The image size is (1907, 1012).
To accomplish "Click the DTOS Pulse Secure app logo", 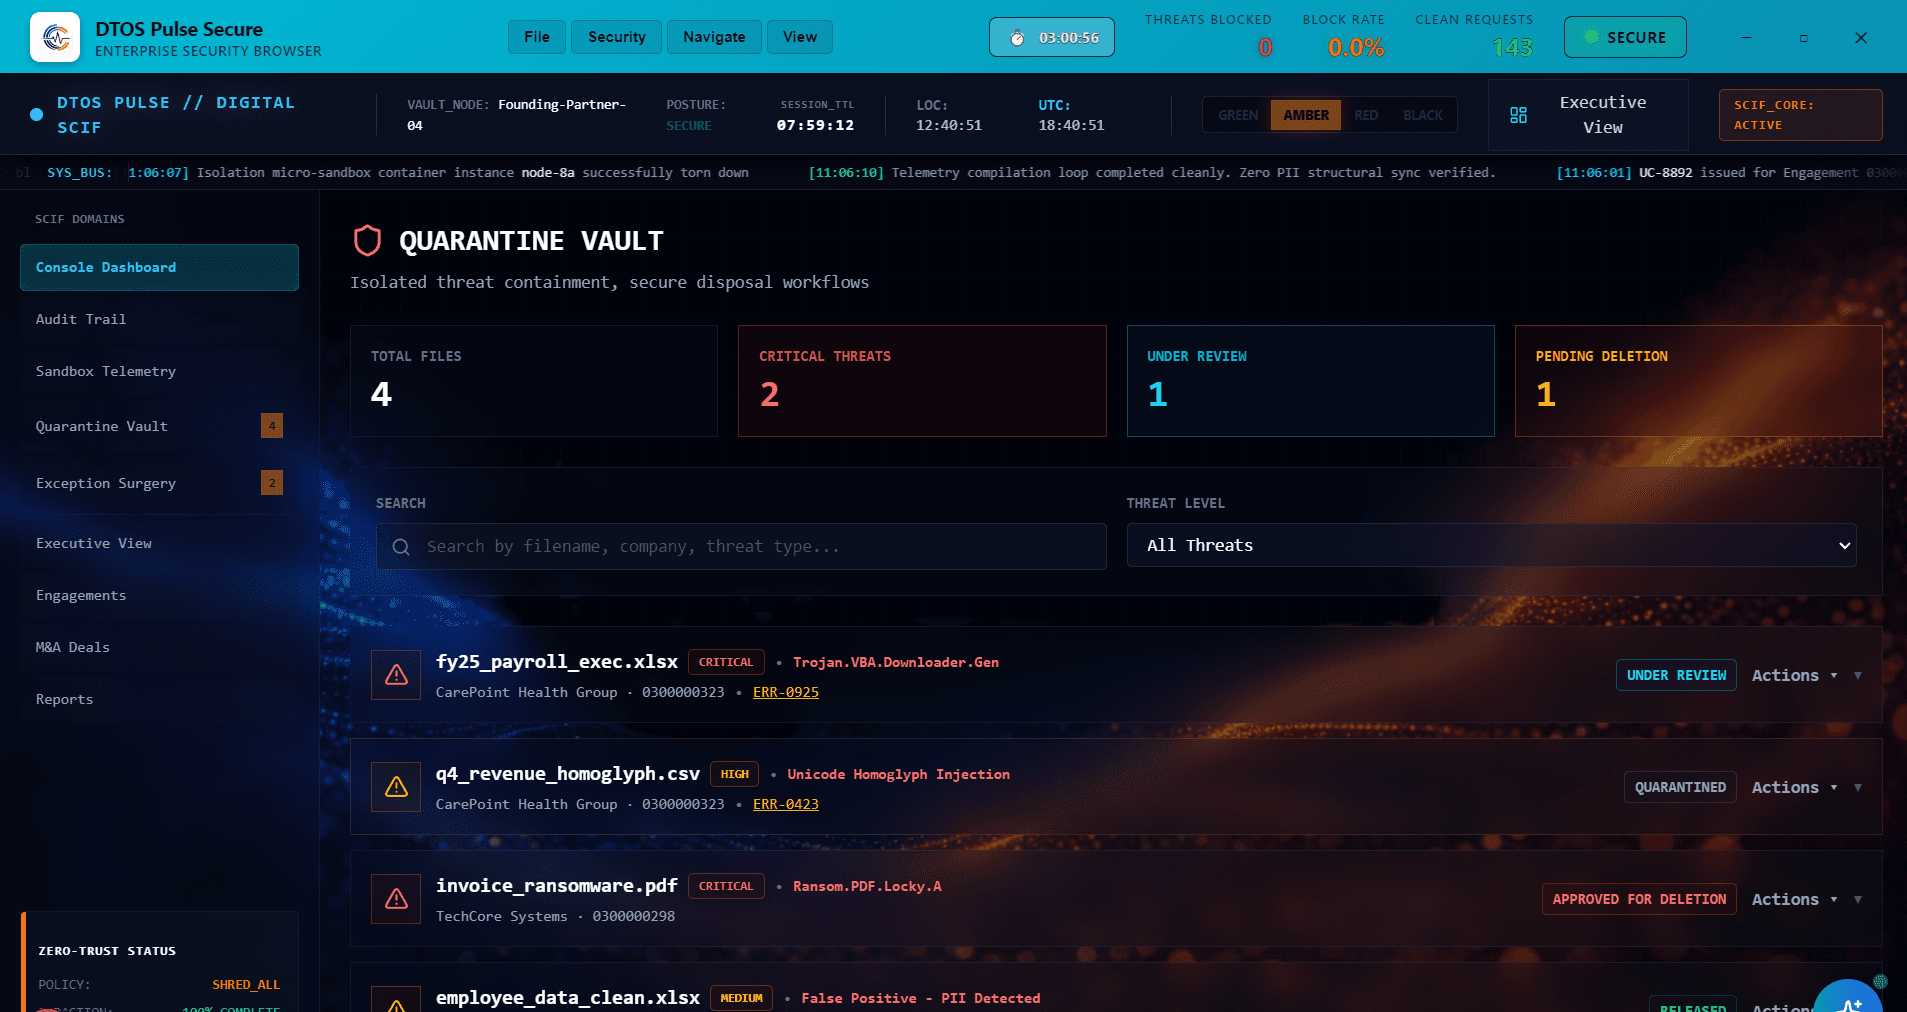I will (x=55, y=37).
